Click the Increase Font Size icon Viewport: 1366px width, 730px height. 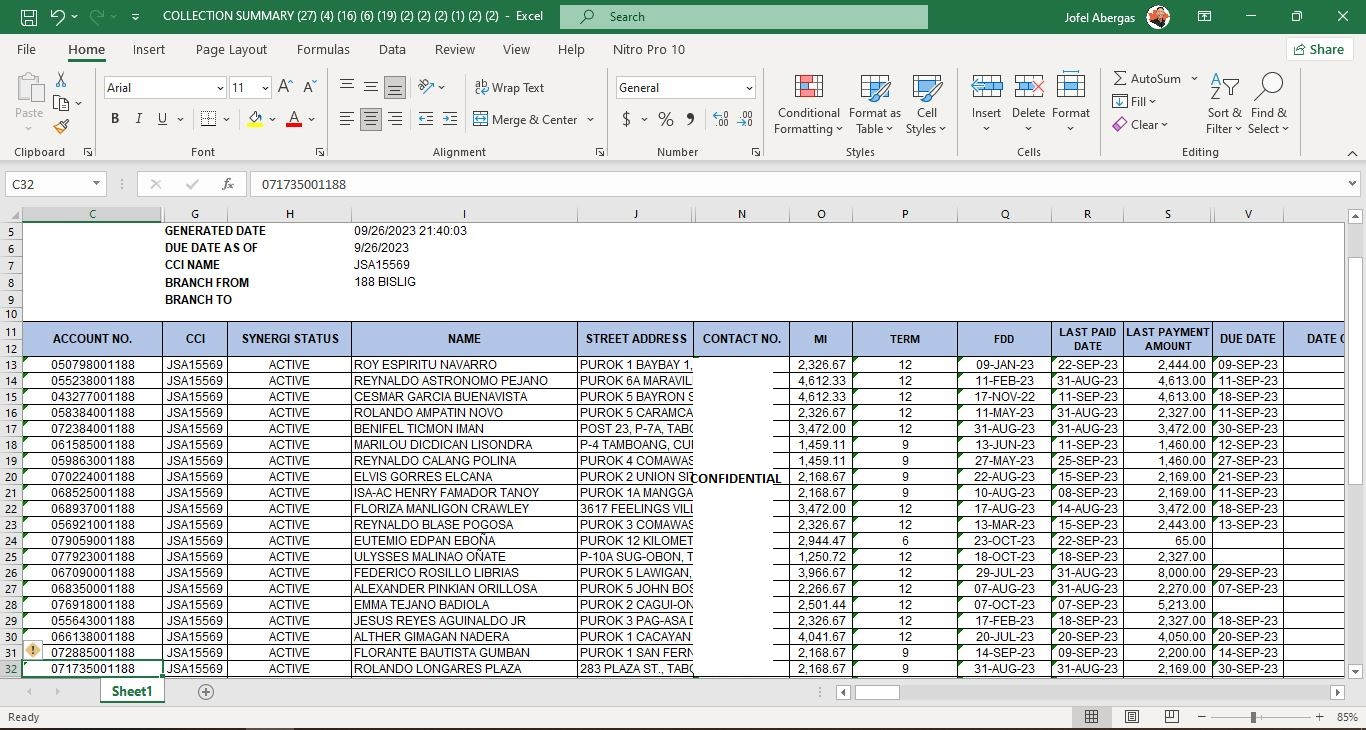(x=285, y=88)
